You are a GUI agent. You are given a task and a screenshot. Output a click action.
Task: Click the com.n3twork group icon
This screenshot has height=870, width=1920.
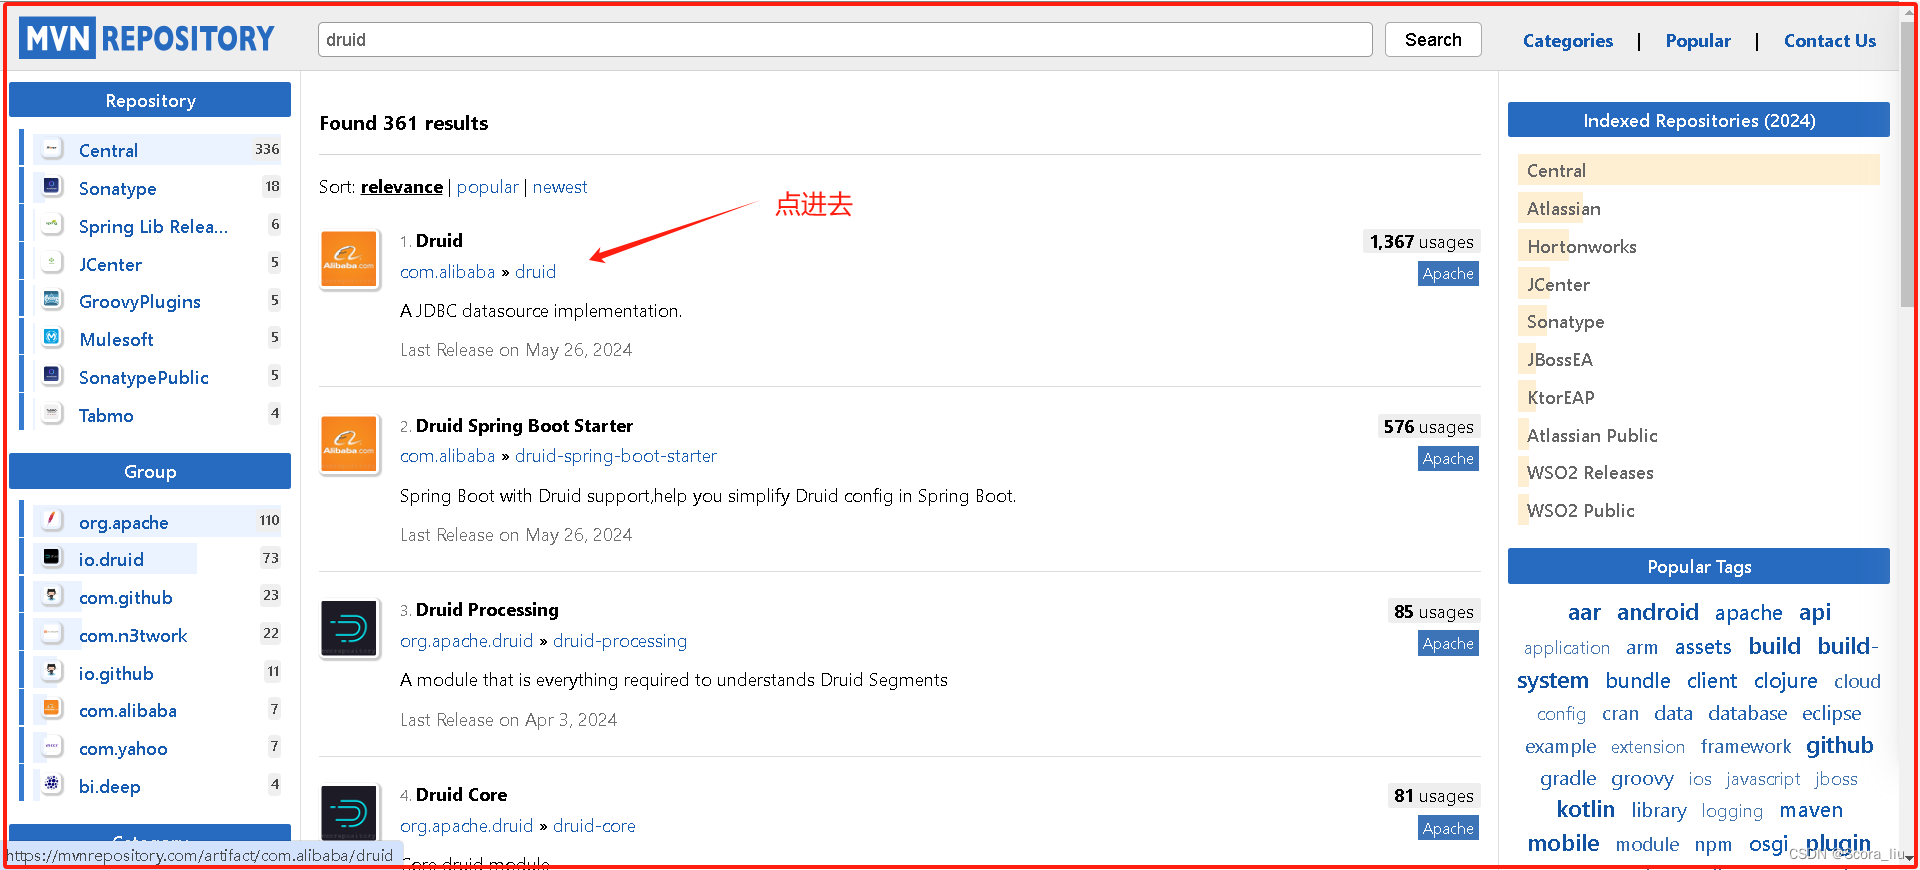point(52,634)
